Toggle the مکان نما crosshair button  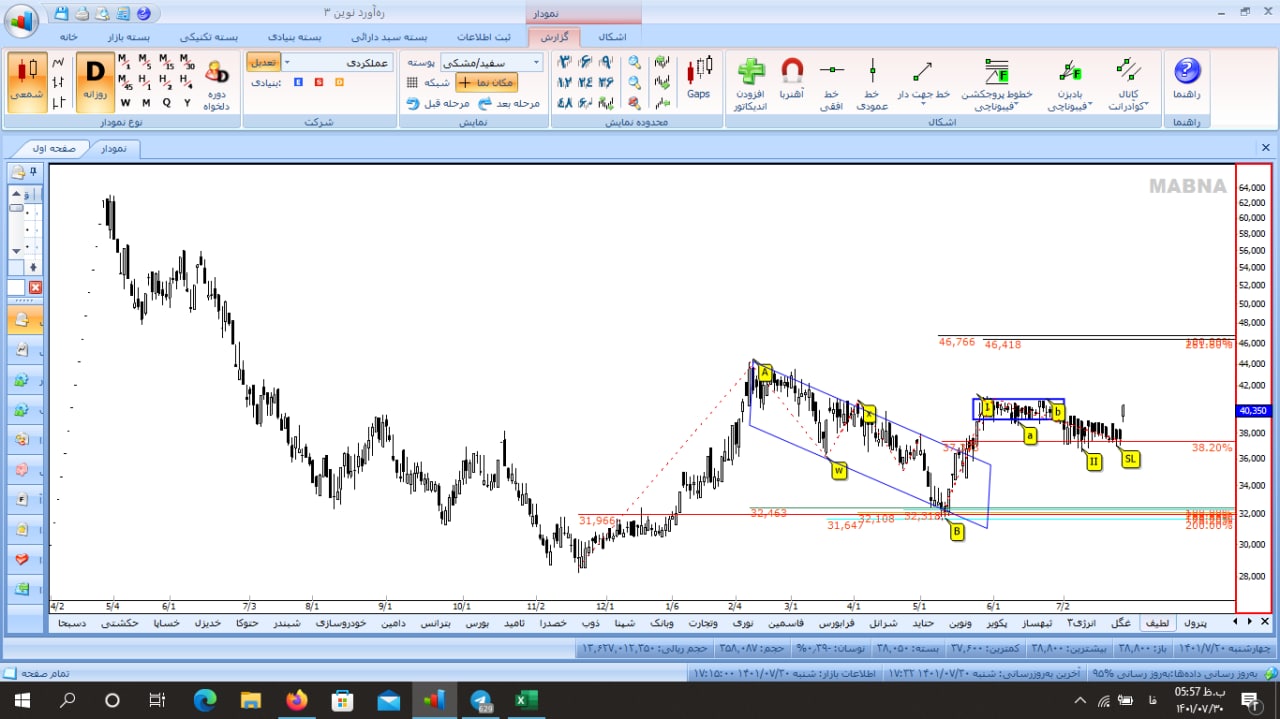[x=486, y=83]
